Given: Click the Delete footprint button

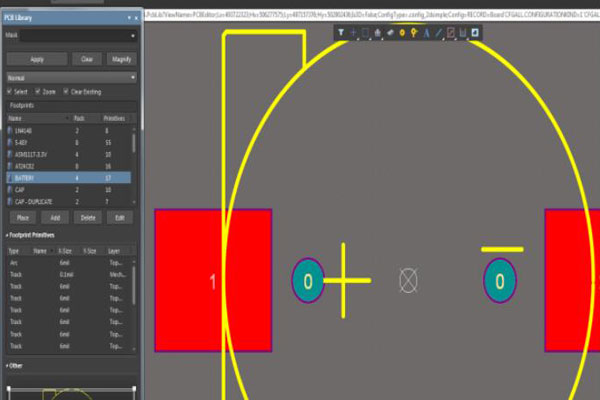Looking at the screenshot, I should (88, 217).
